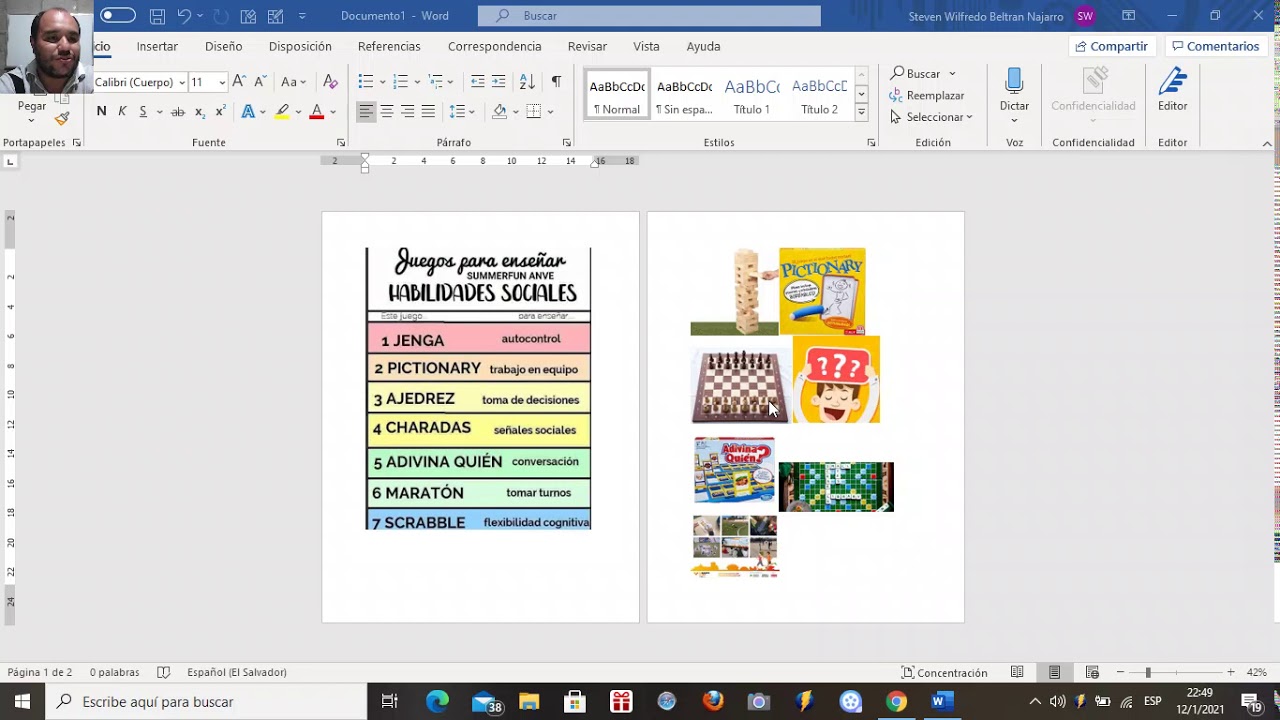Apply text effects with blue outlined A
This screenshot has height=720, width=1280.
point(247,111)
